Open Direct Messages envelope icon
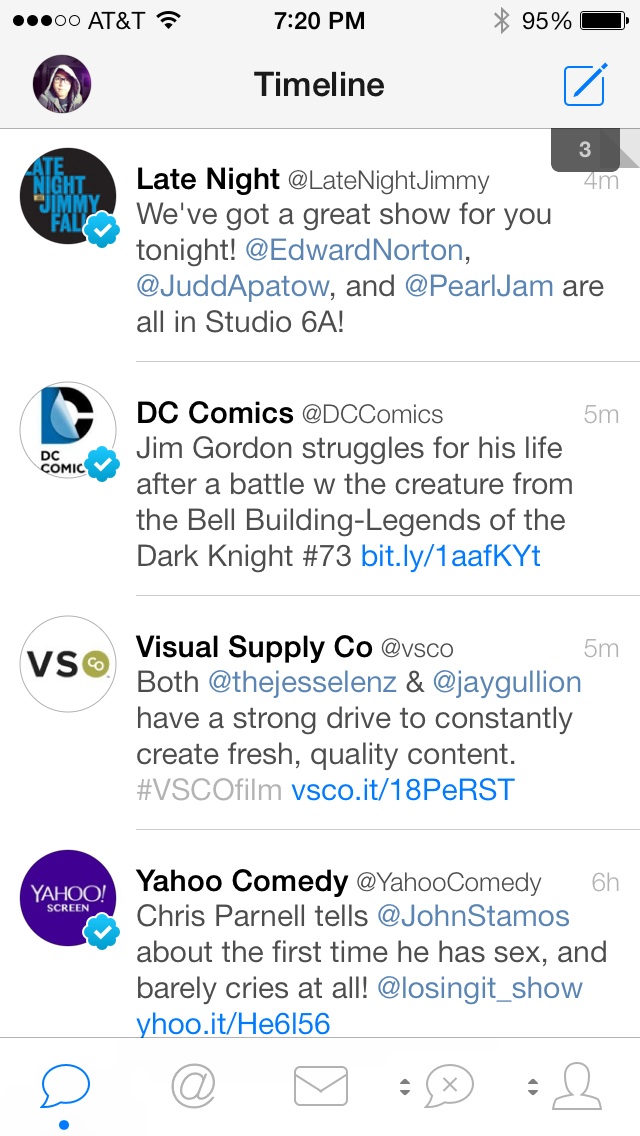 [320, 1085]
